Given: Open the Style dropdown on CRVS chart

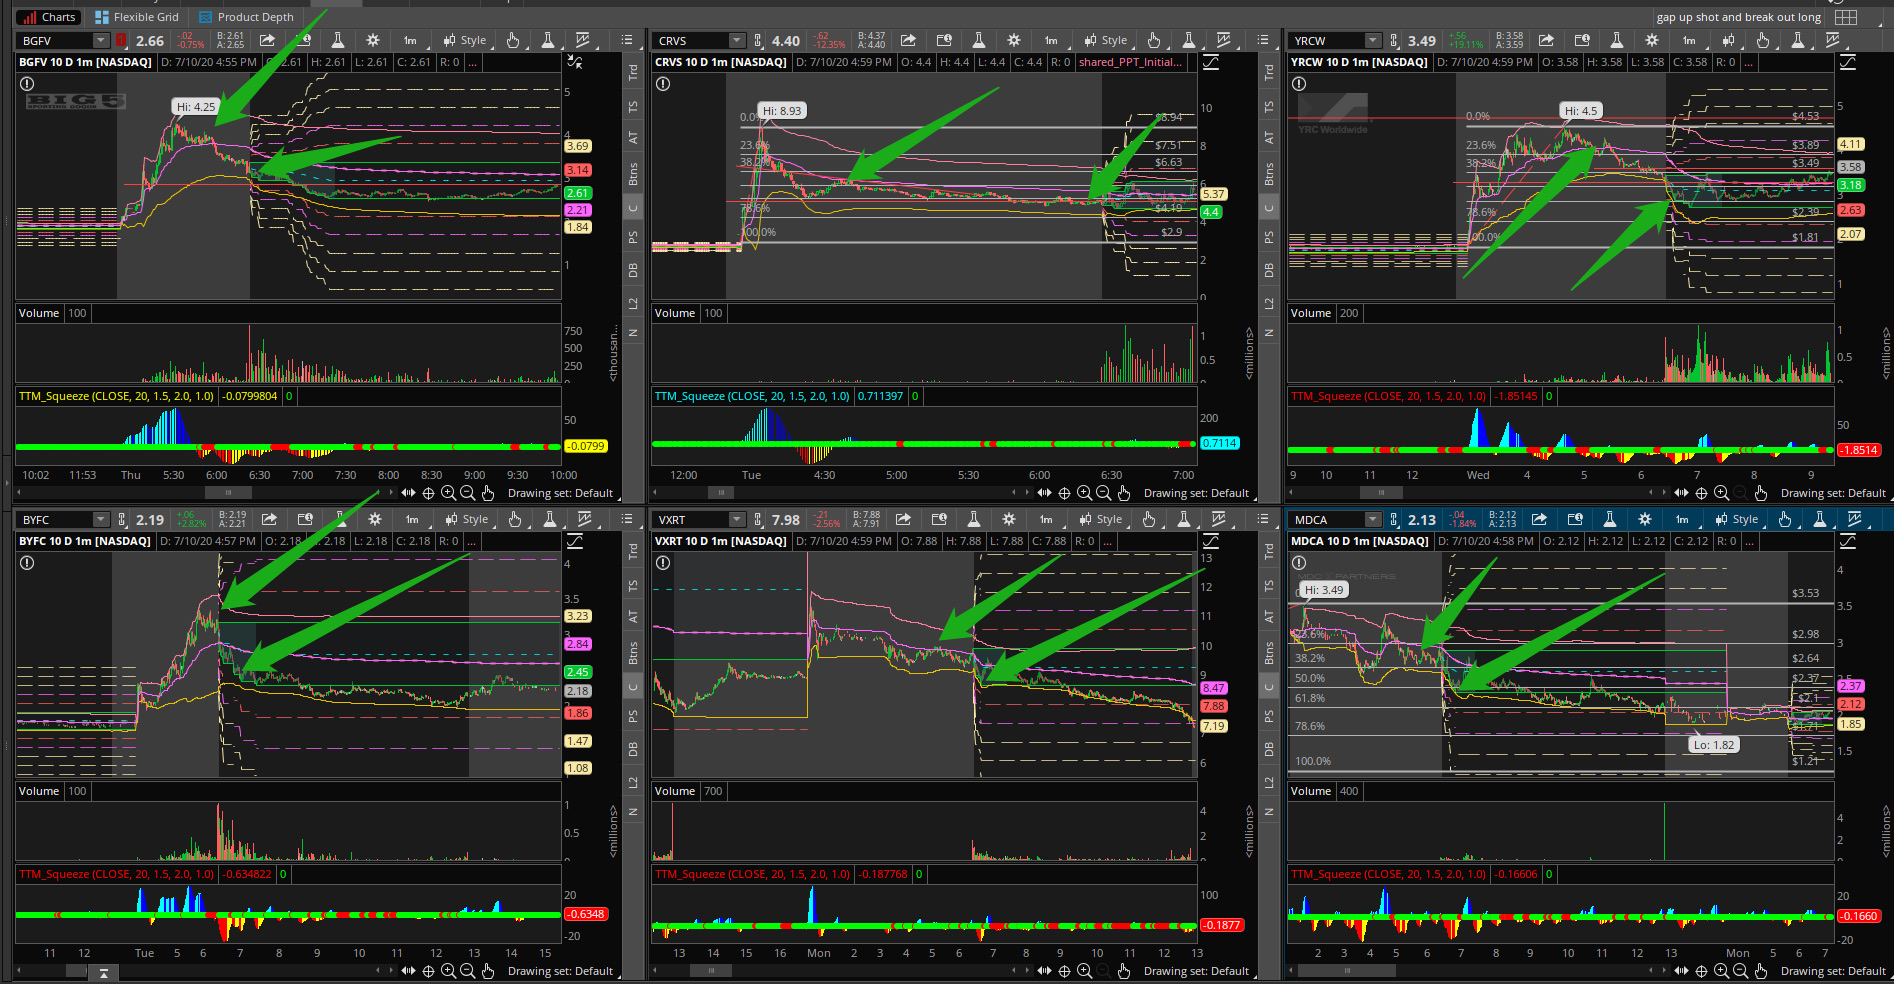Looking at the screenshot, I should pyautogui.click(x=1107, y=40).
